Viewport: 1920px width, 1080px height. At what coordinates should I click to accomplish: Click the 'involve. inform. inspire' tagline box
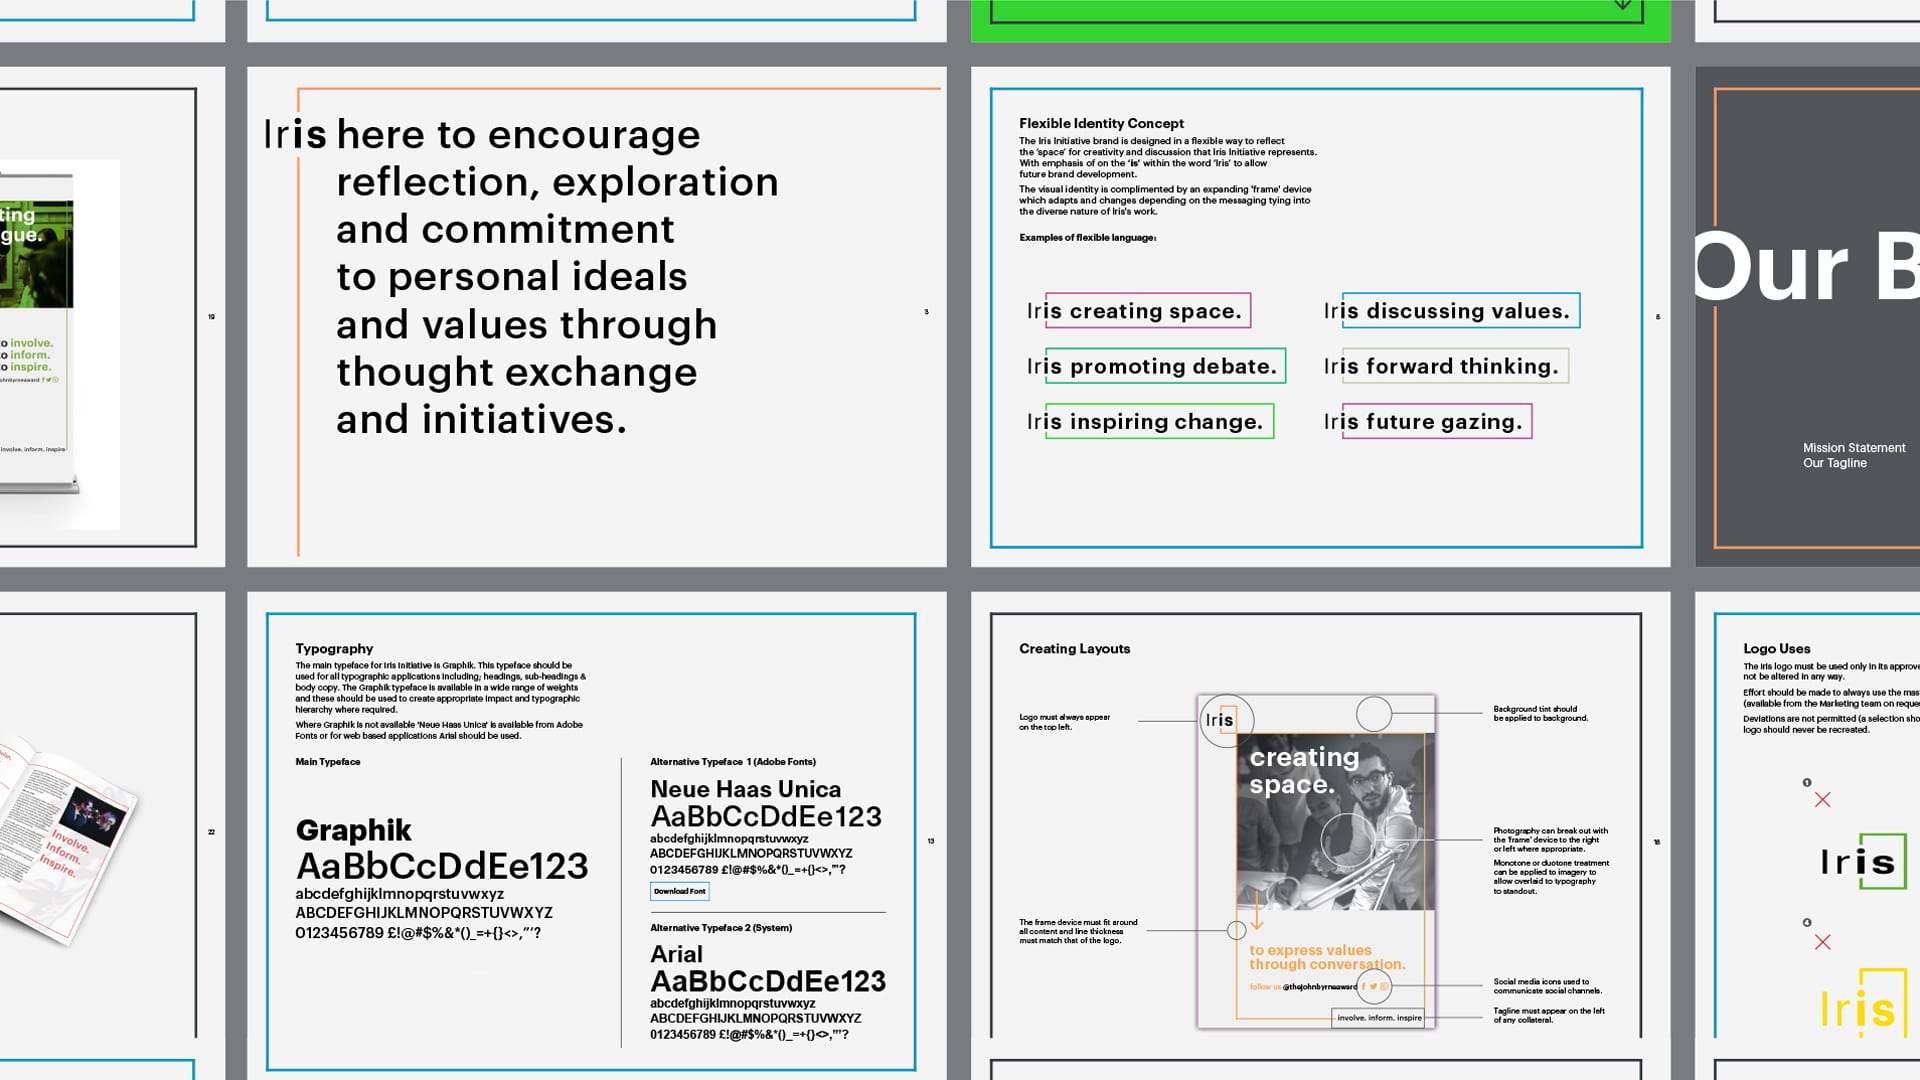coord(1379,1018)
